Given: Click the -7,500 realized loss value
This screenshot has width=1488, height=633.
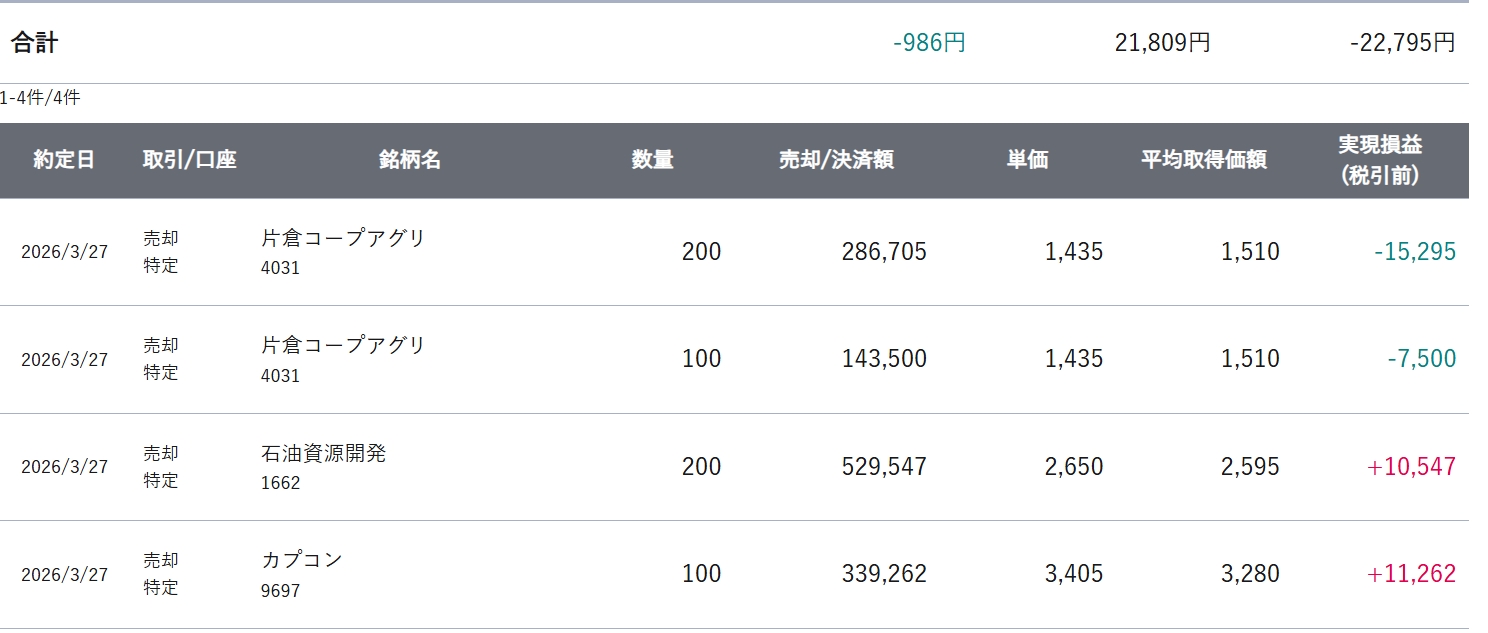Looking at the screenshot, I should 1421,359.
